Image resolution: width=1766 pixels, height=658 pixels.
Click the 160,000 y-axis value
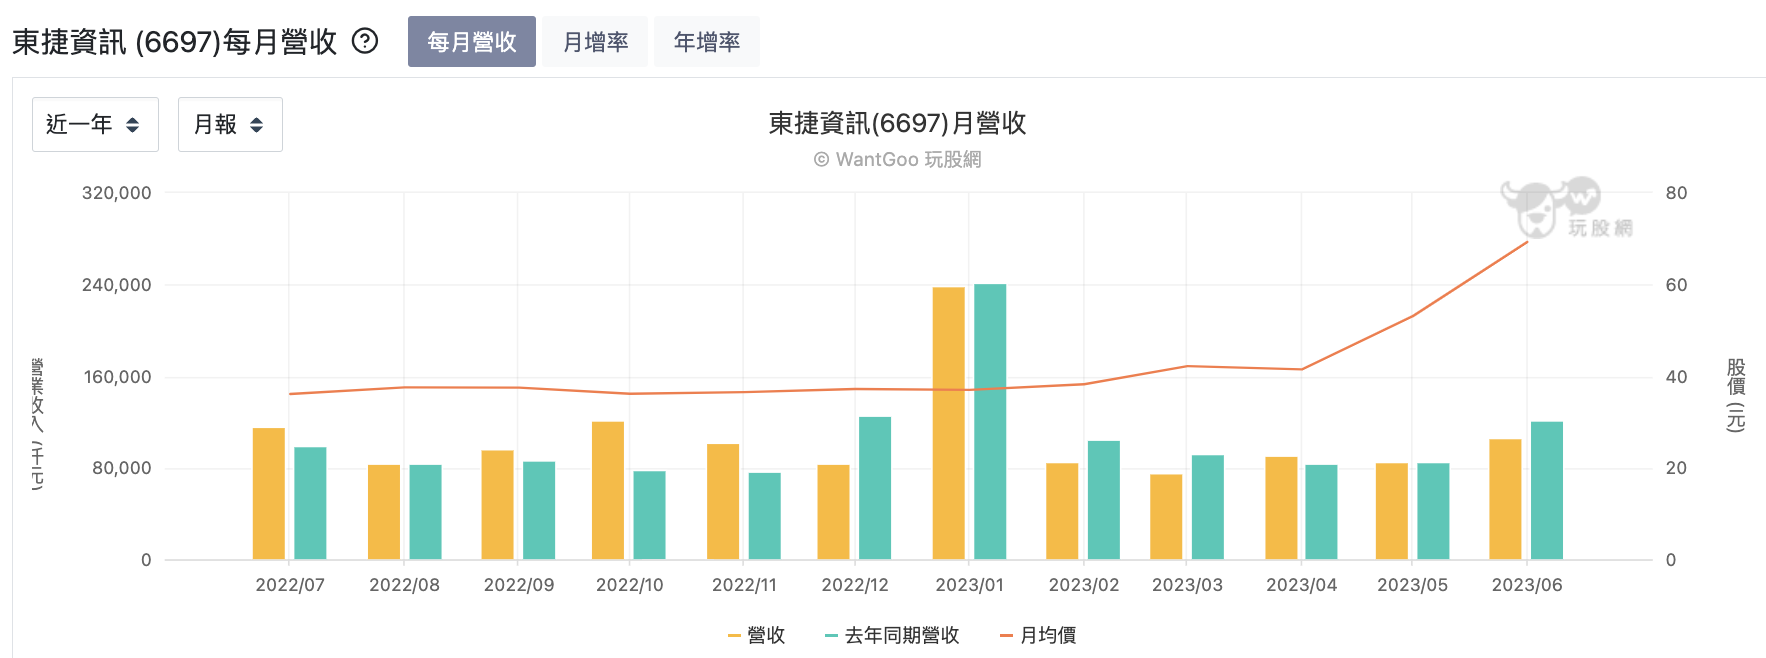click(116, 377)
